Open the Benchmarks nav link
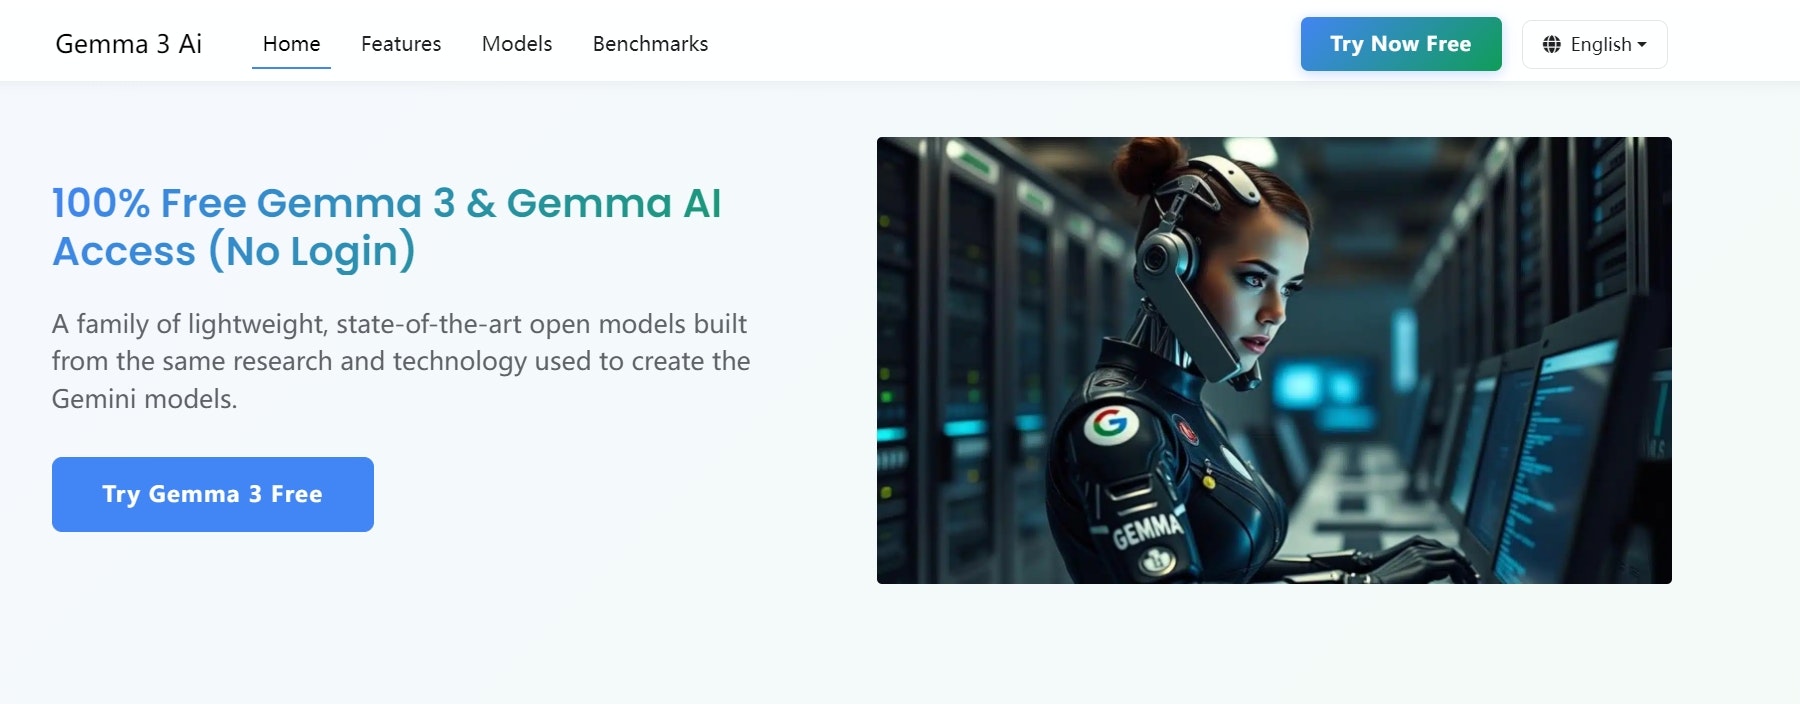This screenshot has height=719, width=1800. pyautogui.click(x=650, y=44)
